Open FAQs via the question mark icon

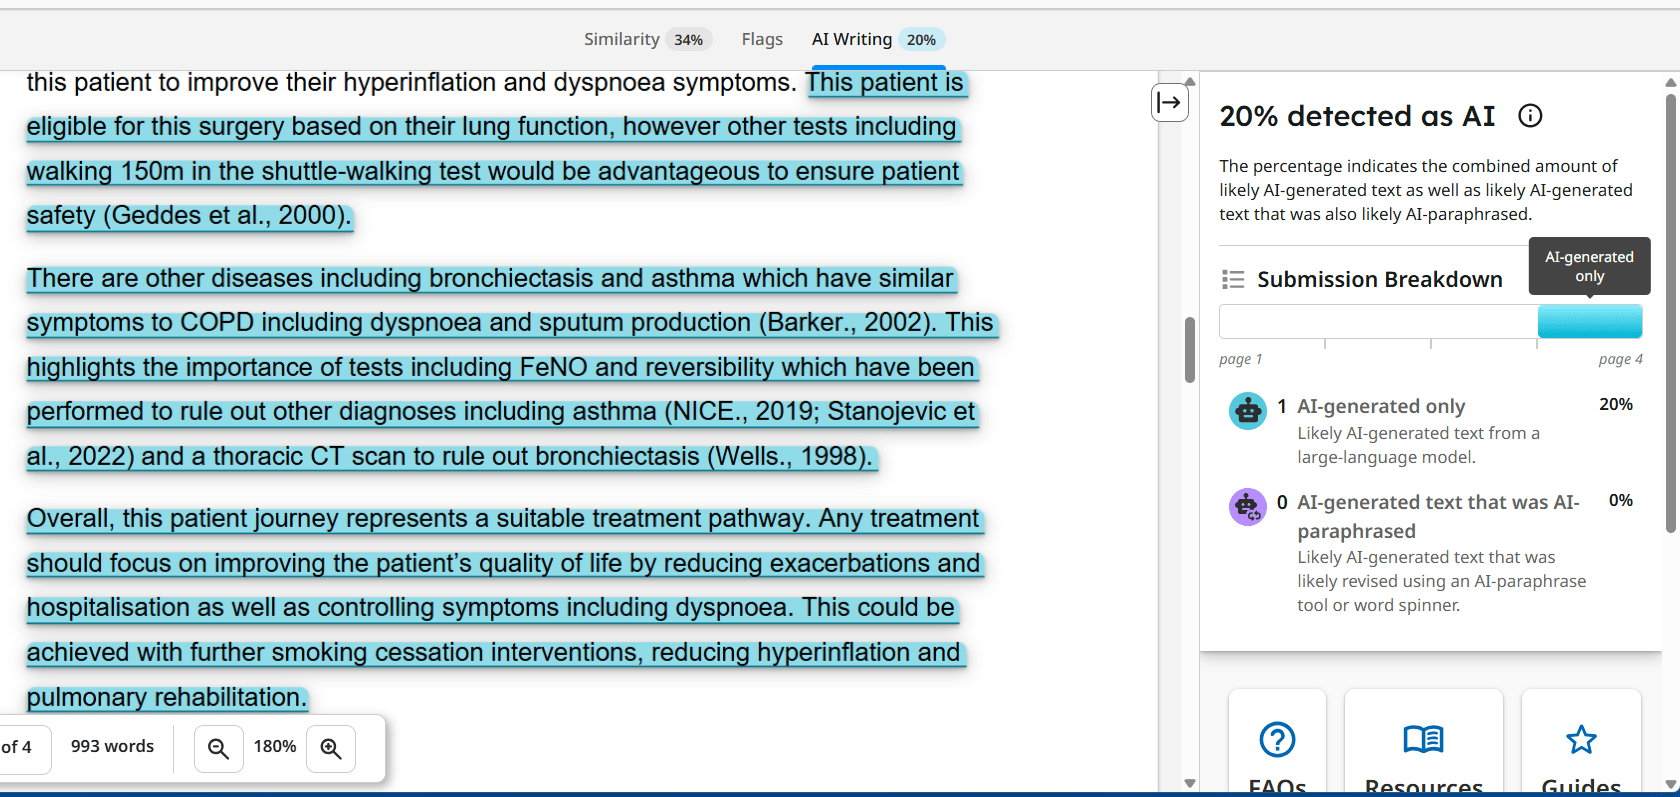[x=1277, y=740]
